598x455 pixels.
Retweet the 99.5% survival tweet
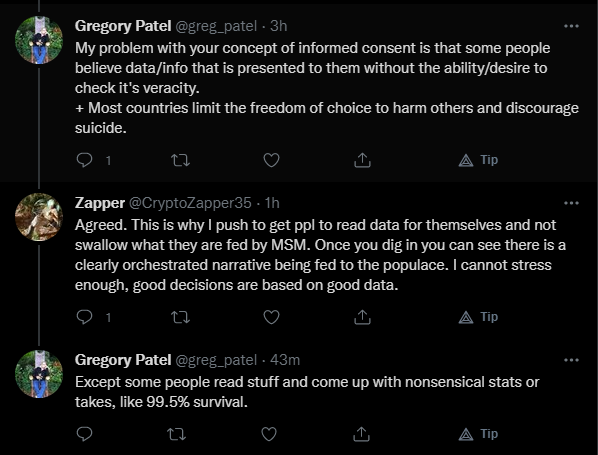[177, 434]
